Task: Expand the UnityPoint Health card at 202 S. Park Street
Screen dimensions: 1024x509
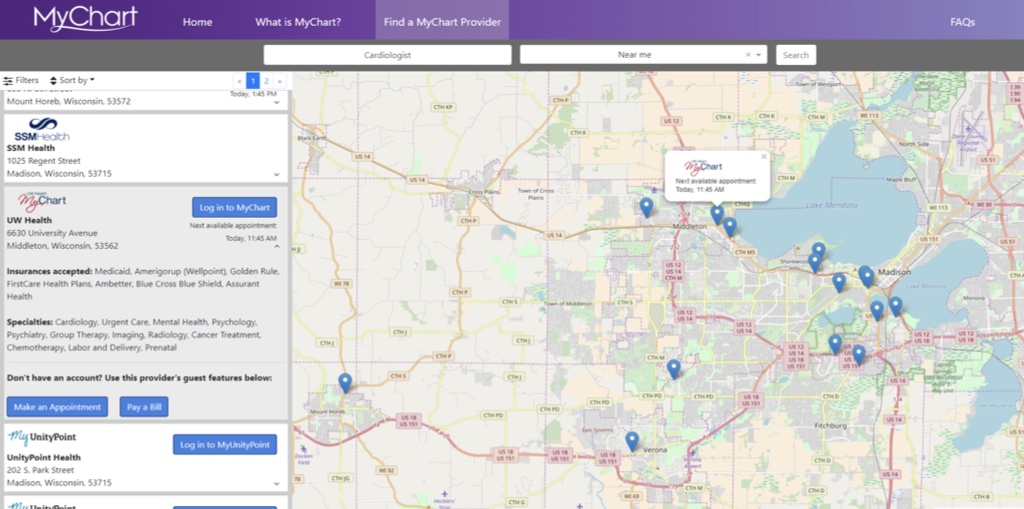Action: 276,484
